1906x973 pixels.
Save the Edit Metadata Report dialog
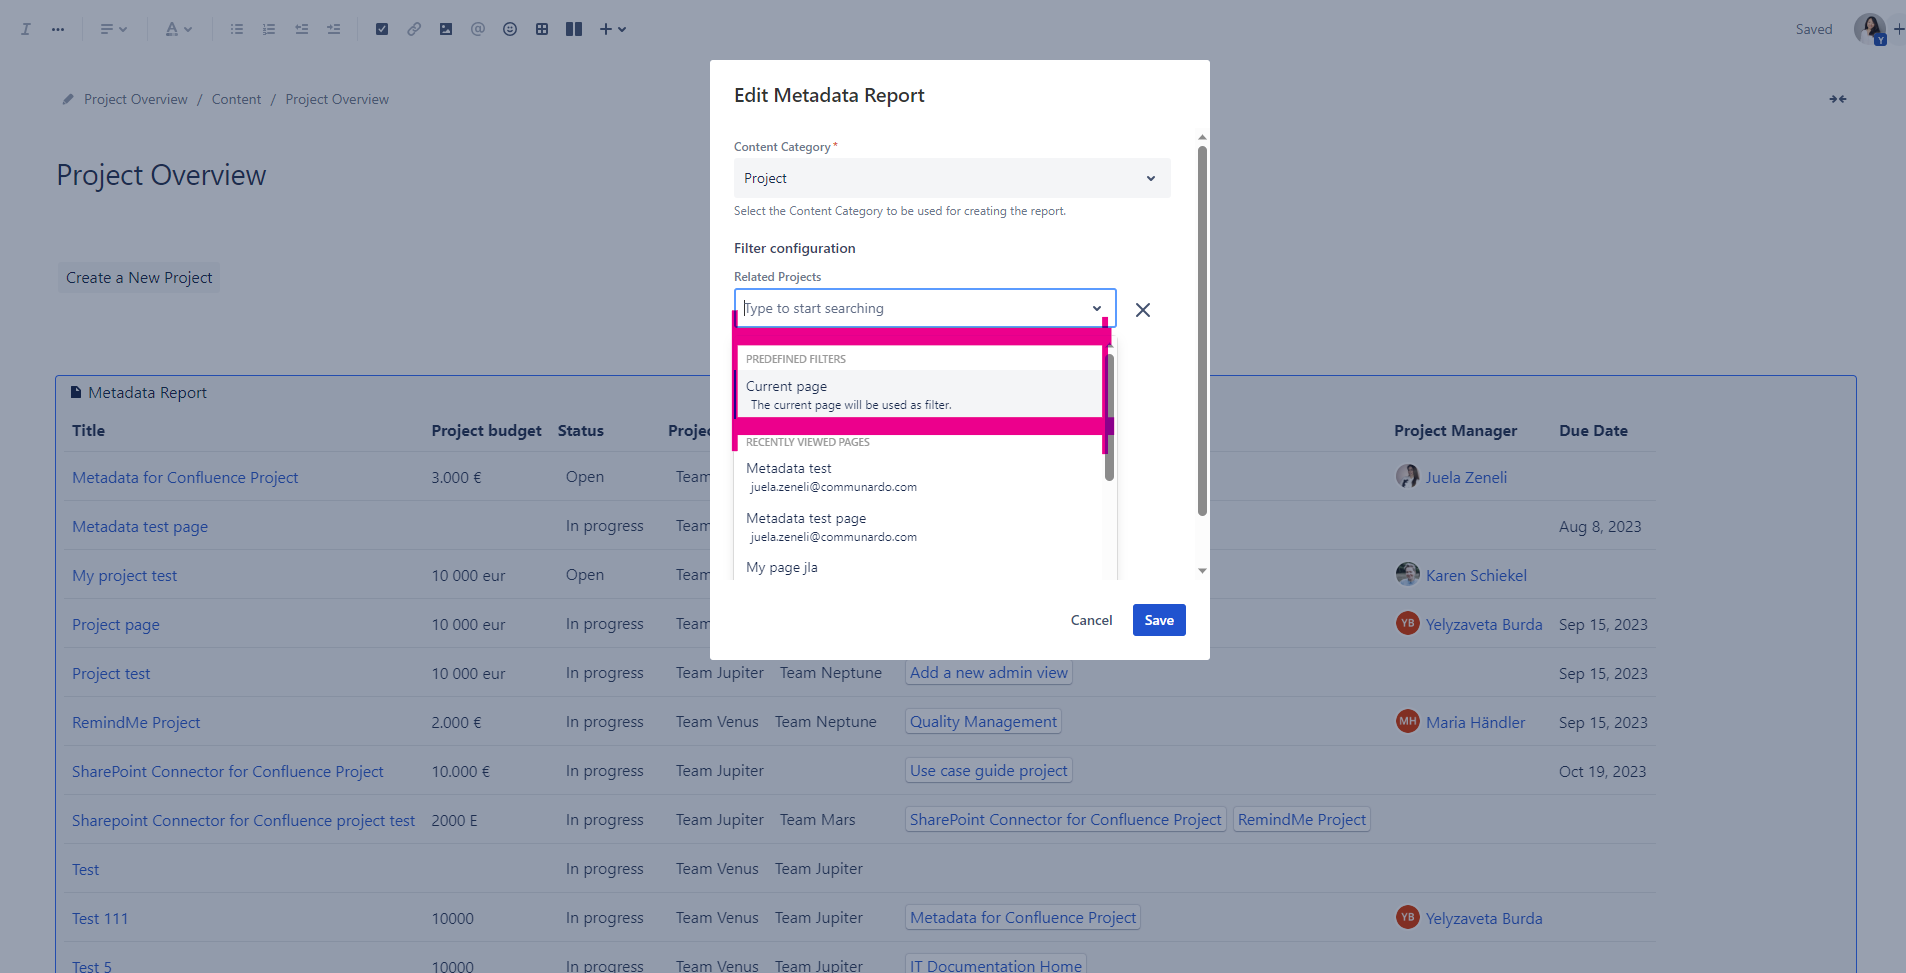(1158, 620)
